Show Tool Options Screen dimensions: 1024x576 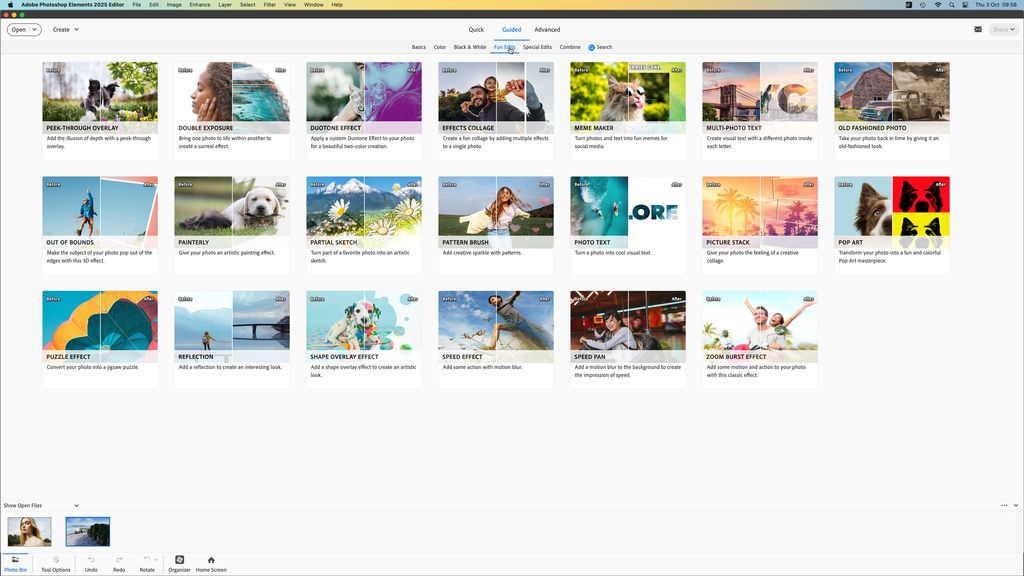point(54,563)
